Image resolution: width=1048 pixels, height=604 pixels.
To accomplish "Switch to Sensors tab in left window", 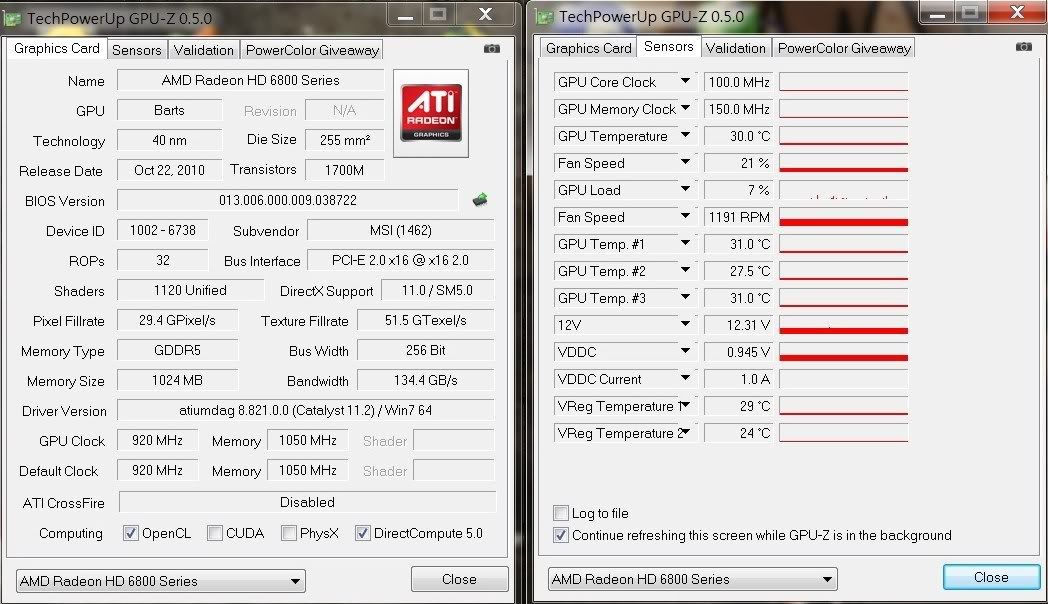I will tap(136, 50).
